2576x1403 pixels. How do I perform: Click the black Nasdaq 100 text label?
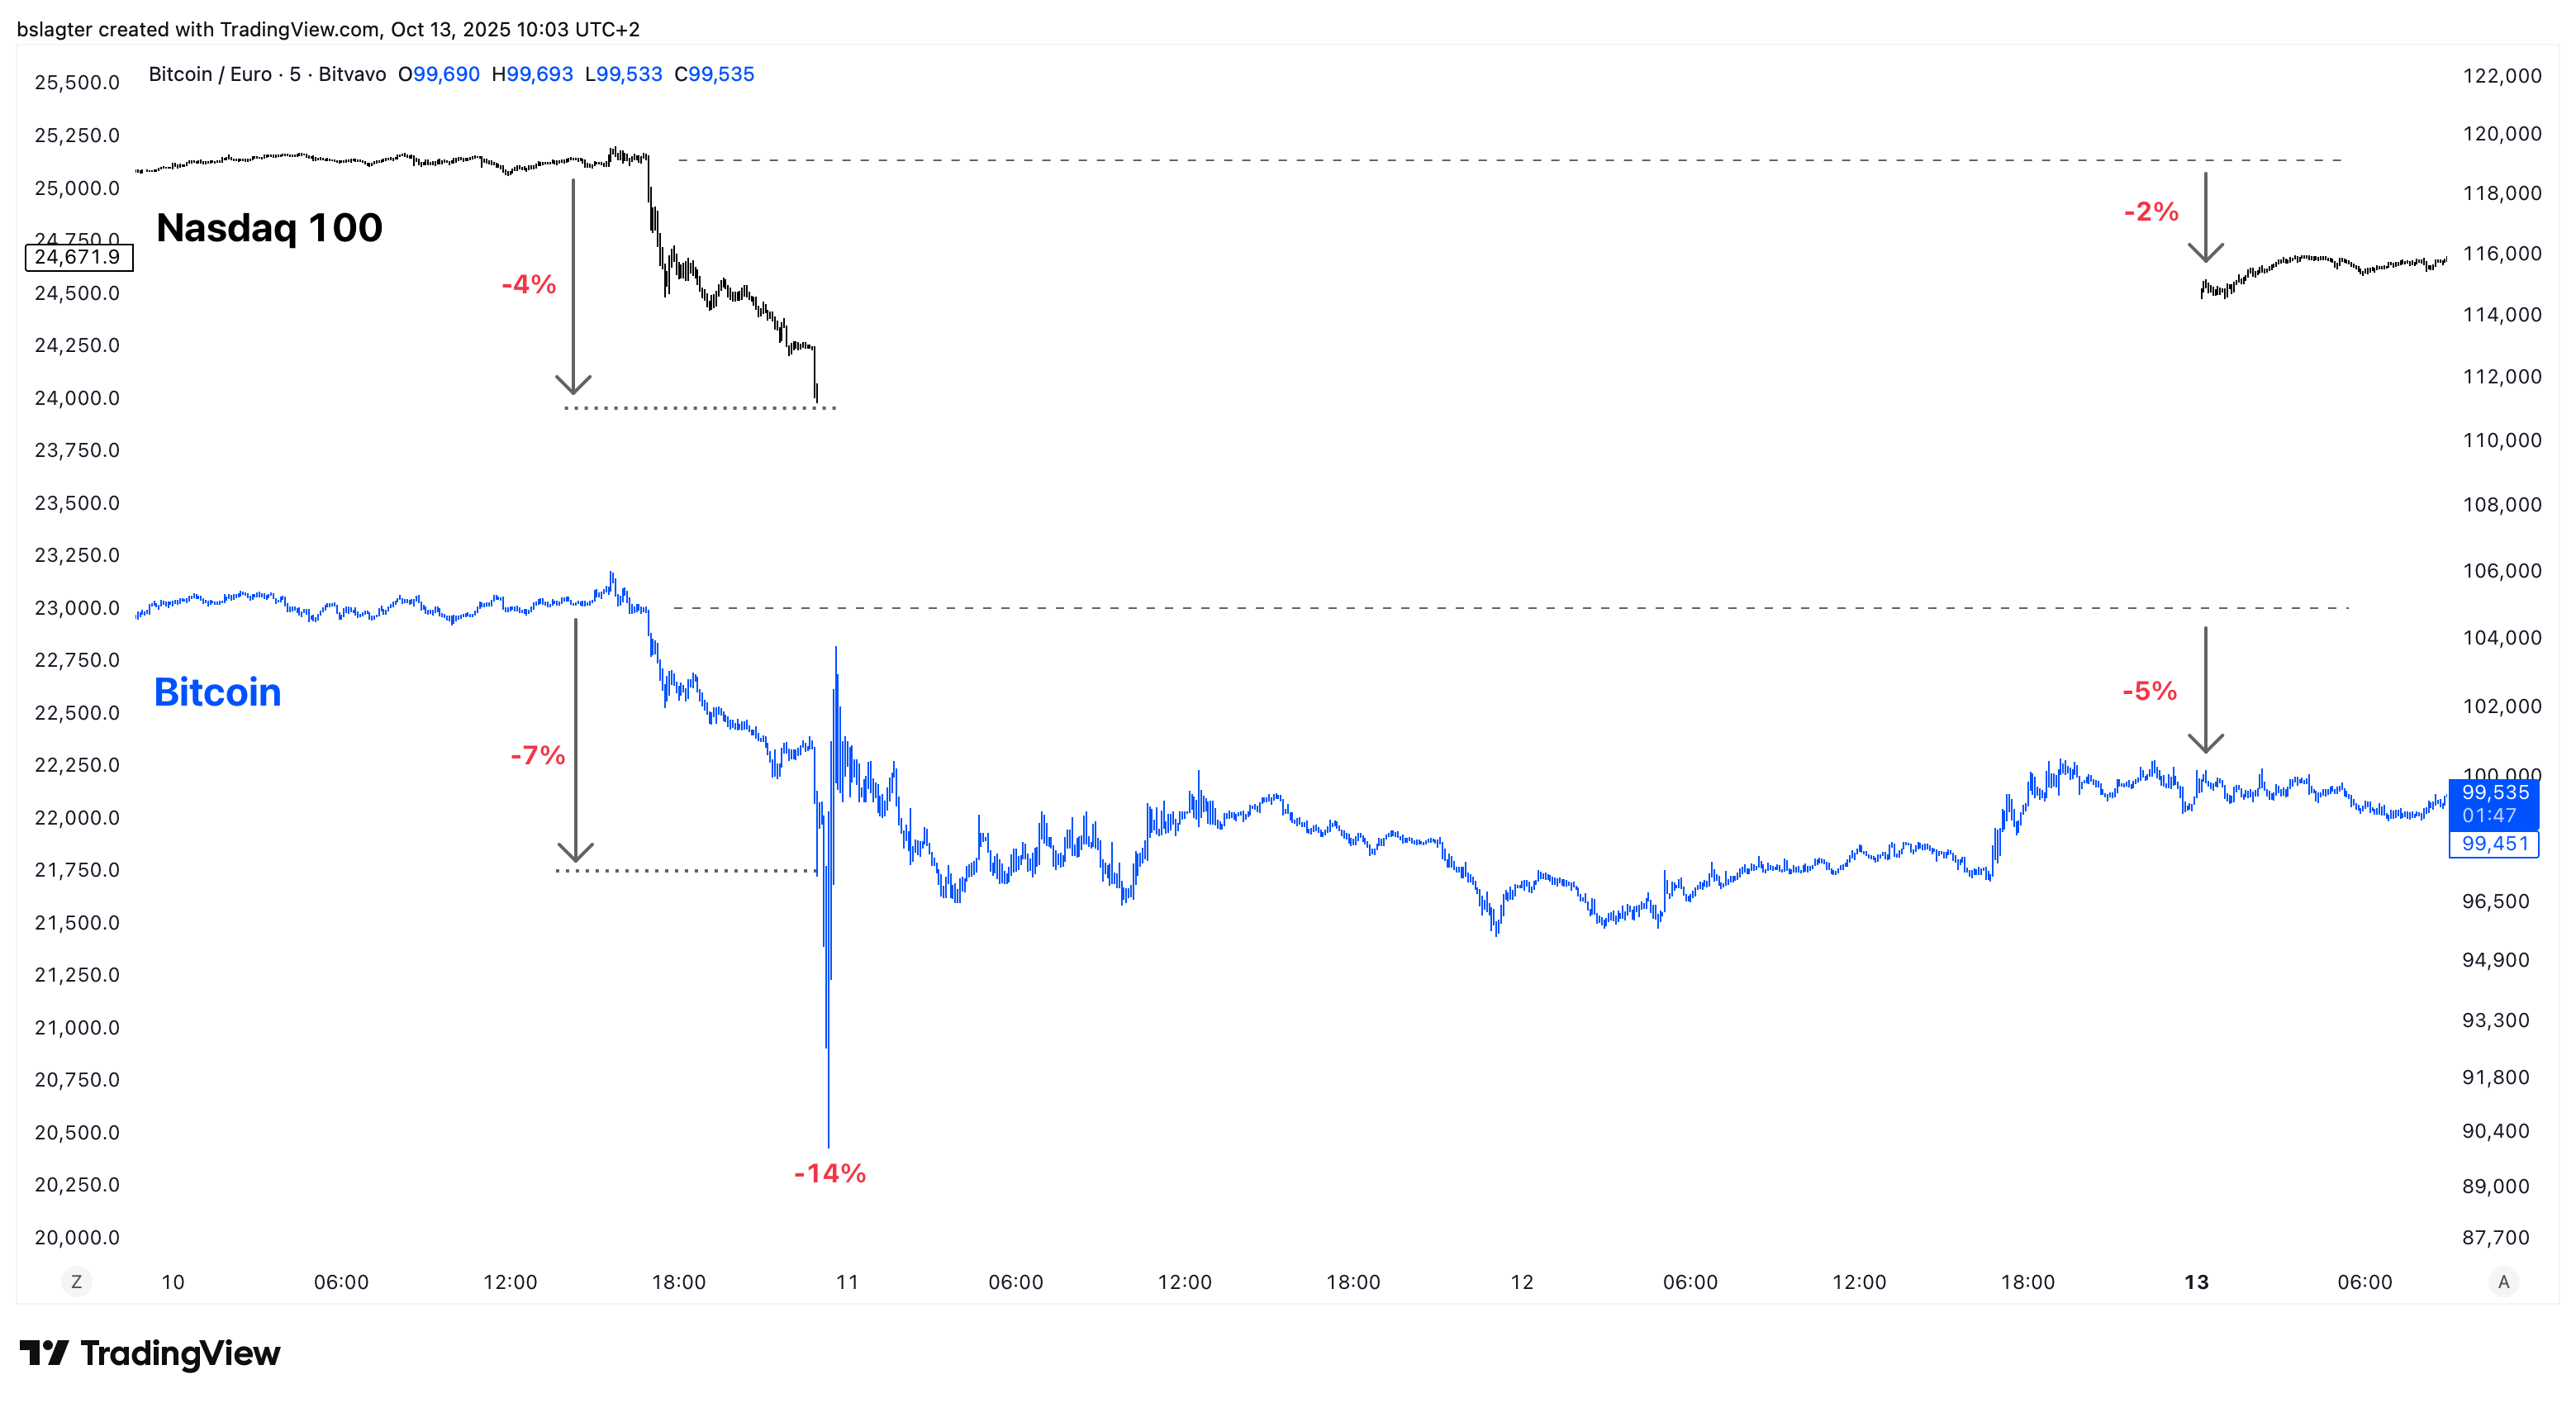click(269, 228)
